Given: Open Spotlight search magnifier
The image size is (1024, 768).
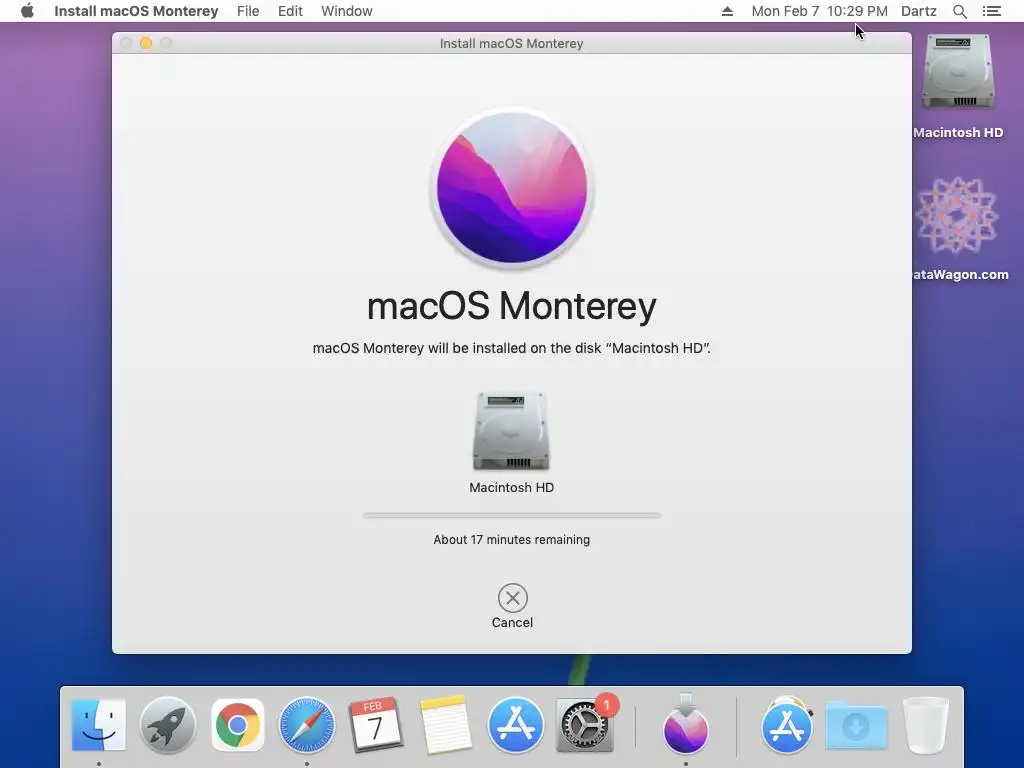Looking at the screenshot, I should pyautogui.click(x=959, y=11).
